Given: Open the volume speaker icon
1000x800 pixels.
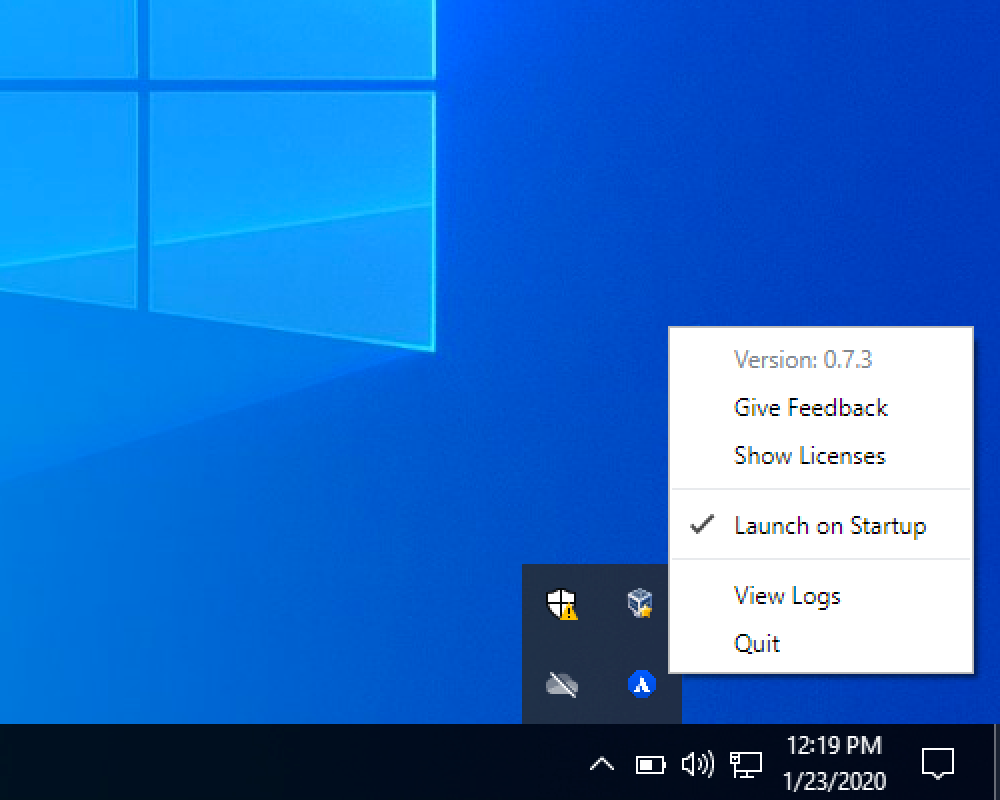Looking at the screenshot, I should pyautogui.click(x=697, y=765).
